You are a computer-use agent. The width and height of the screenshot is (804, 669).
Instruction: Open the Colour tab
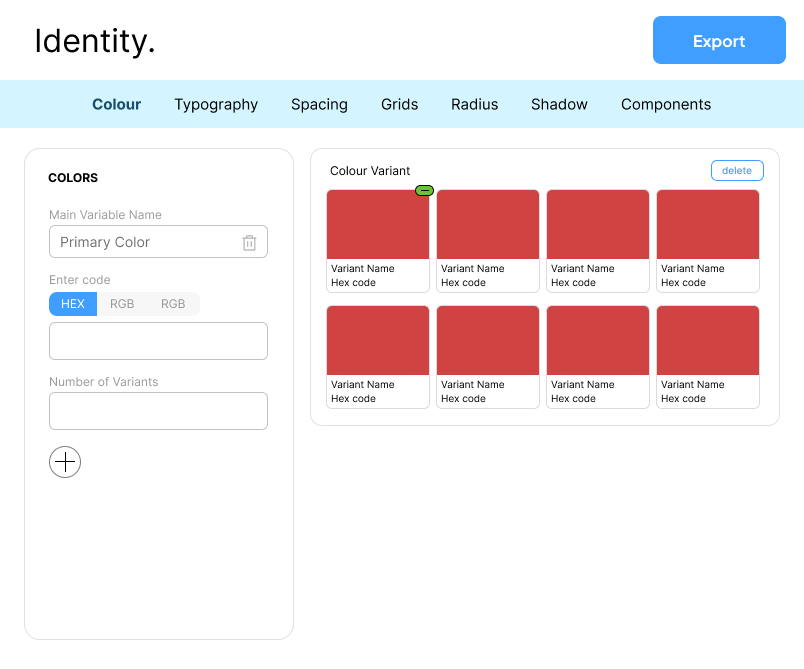116,104
